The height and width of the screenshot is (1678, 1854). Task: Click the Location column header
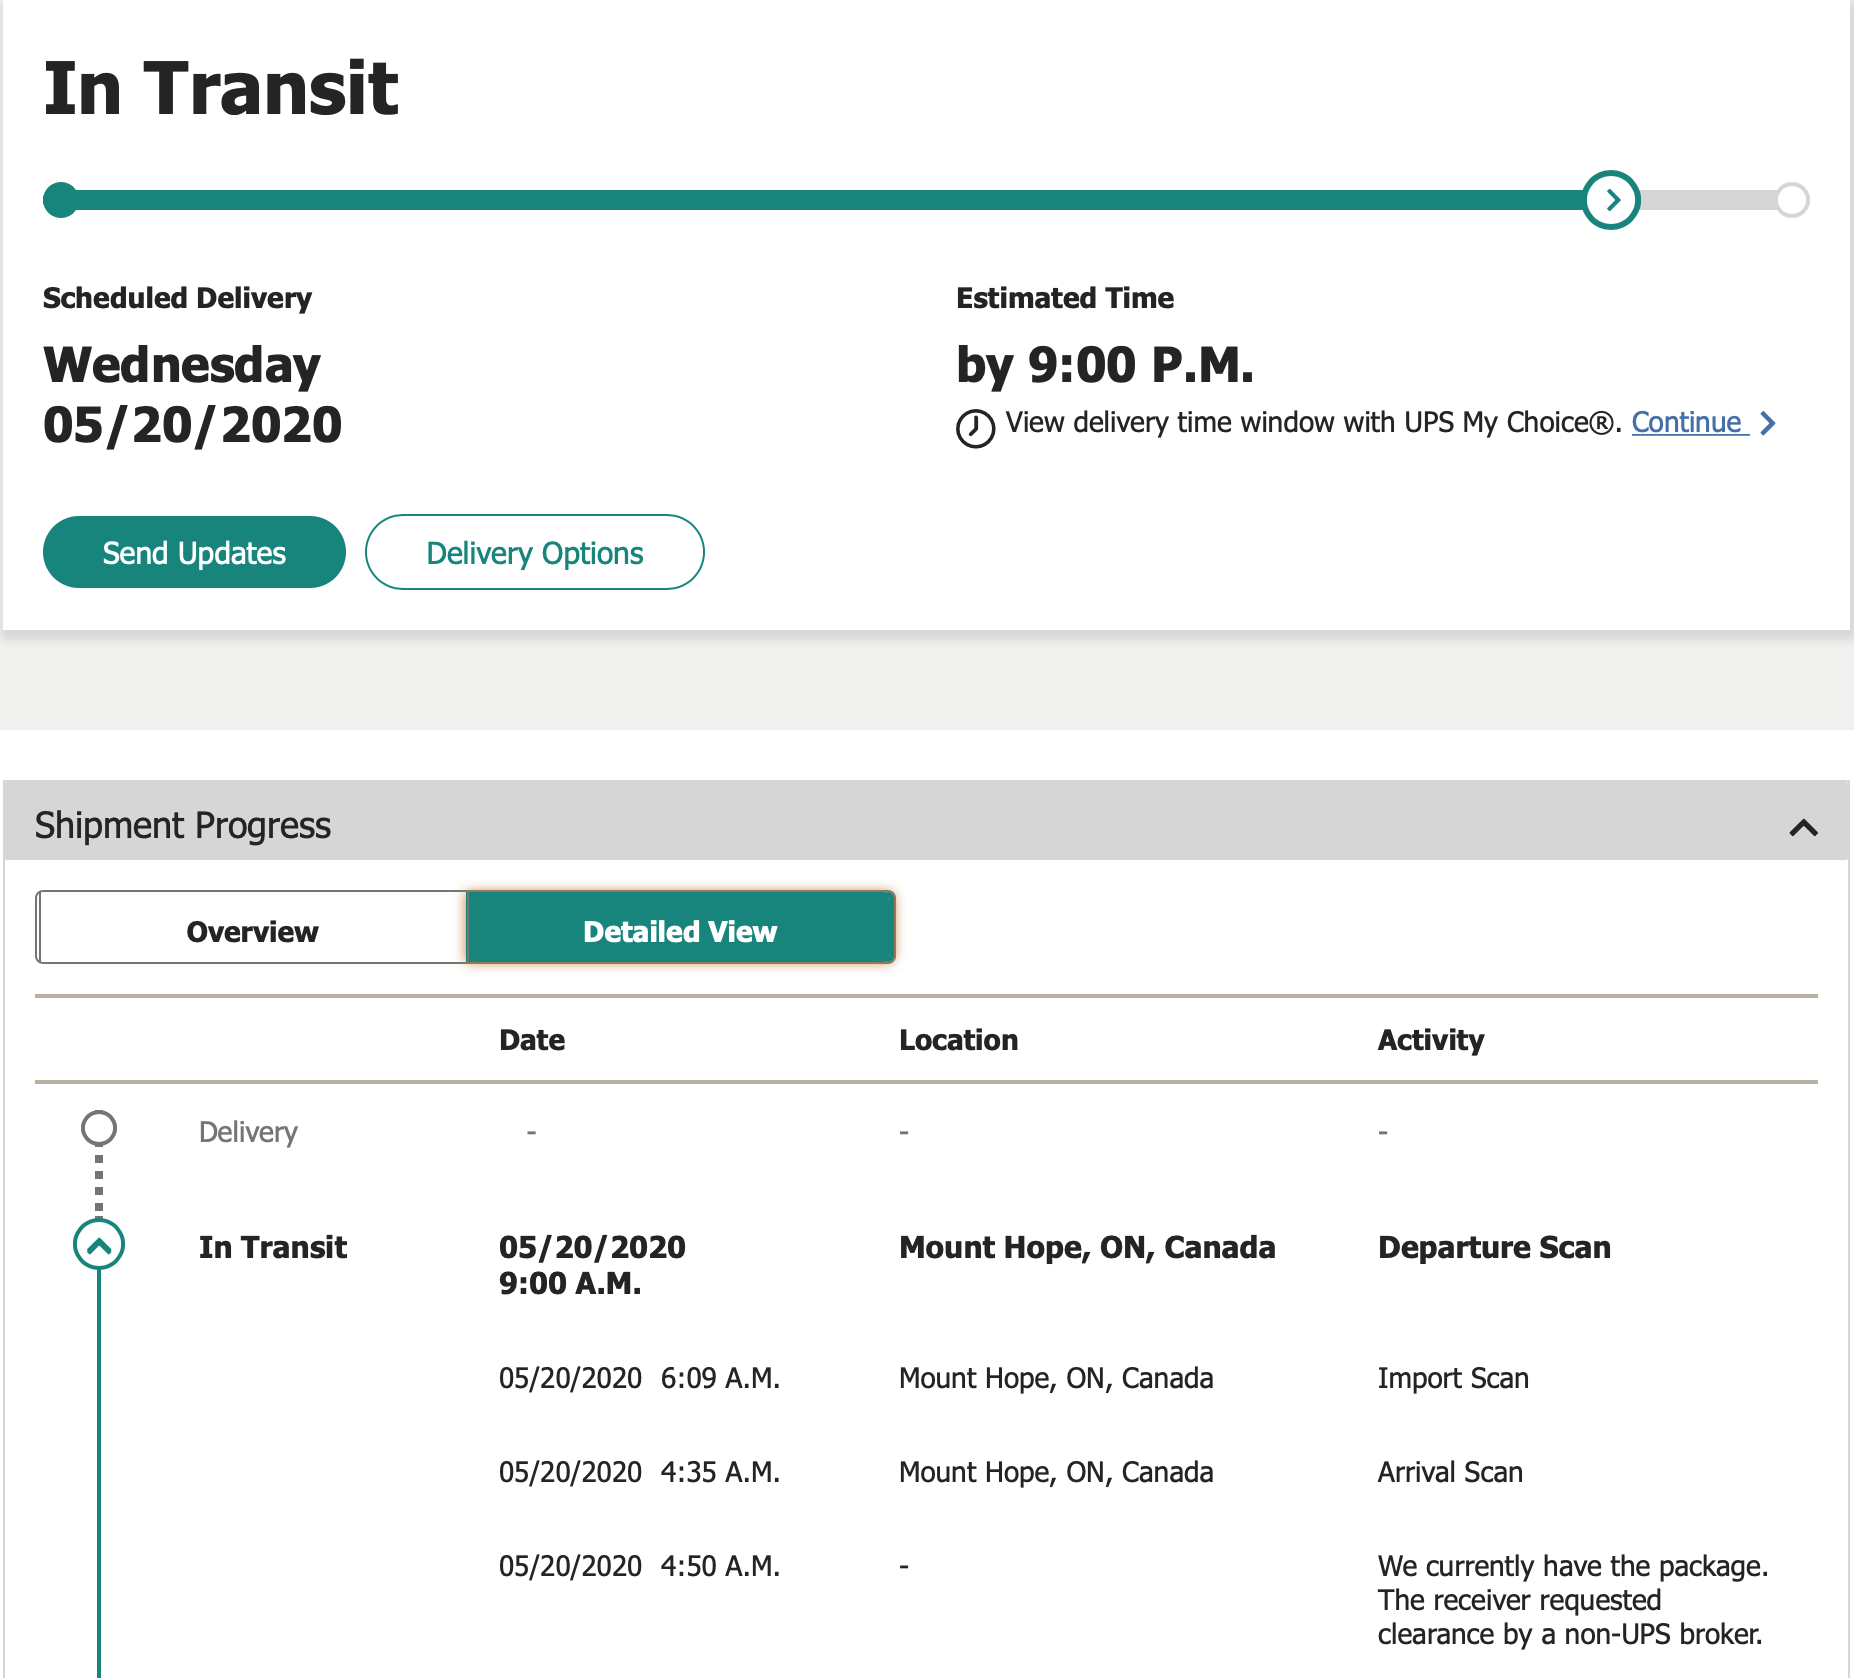(958, 1040)
